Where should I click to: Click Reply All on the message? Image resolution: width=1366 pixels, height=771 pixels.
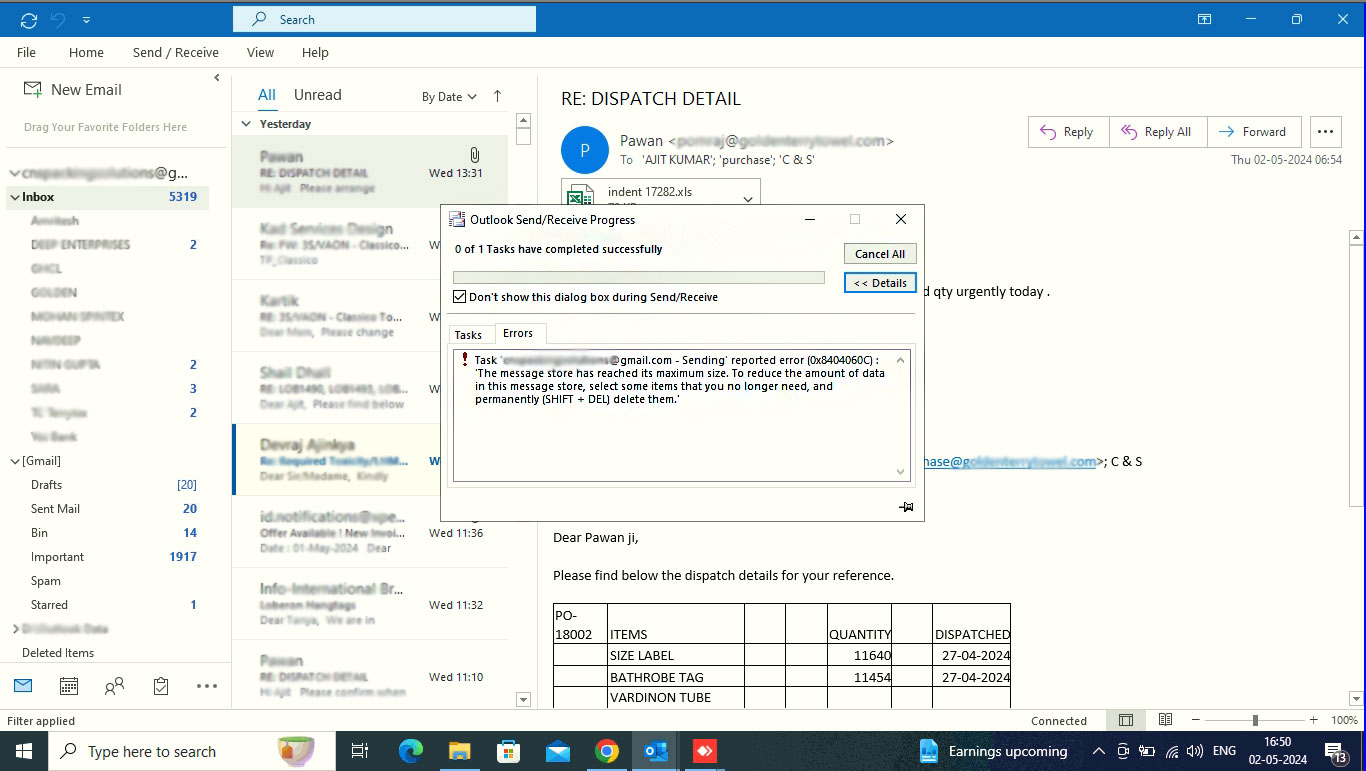point(1157,131)
